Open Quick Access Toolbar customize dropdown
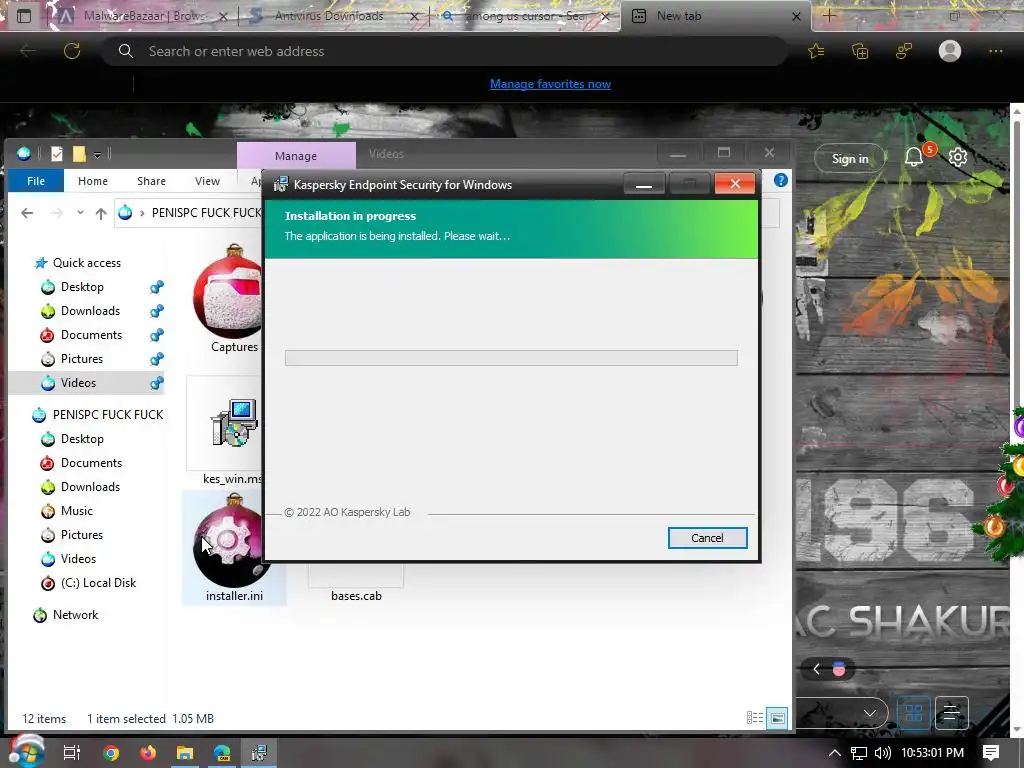1024x768 pixels. click(97, 155)
